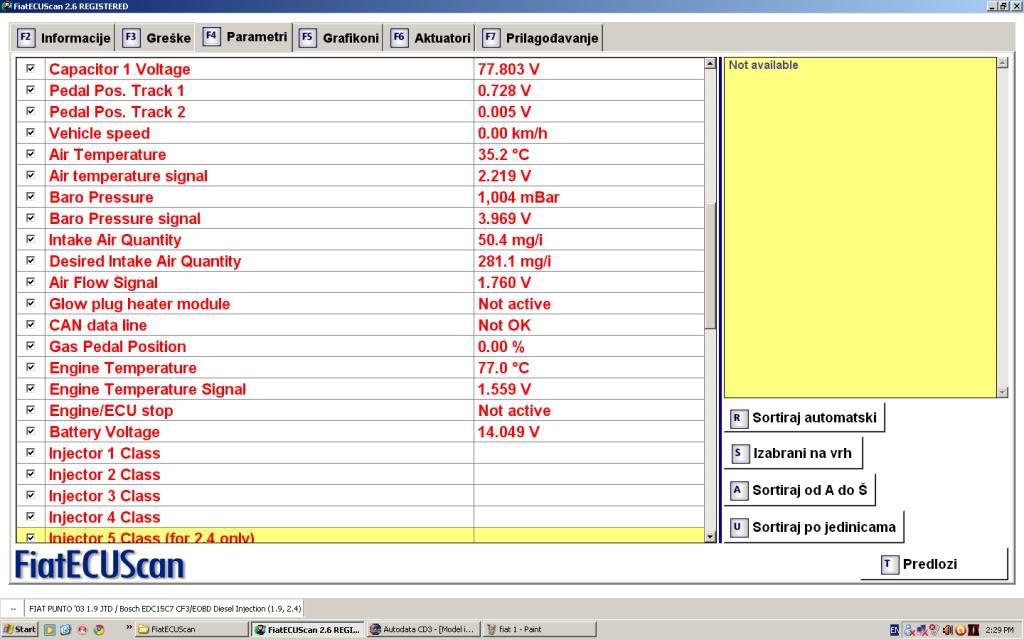Uncheck Desired Intake Air Quantity checkbox

(x=30, y=260)
